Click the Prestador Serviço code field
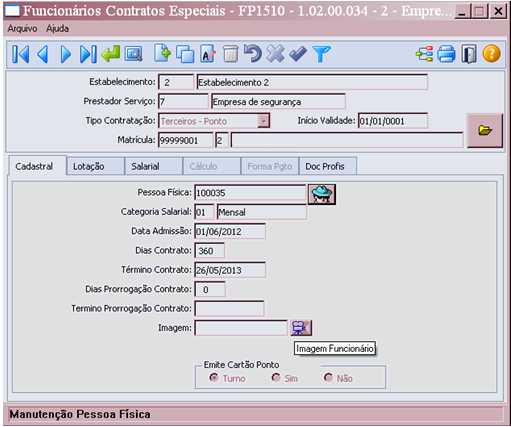Screen dimensions: 511x427 pos(183,102)
